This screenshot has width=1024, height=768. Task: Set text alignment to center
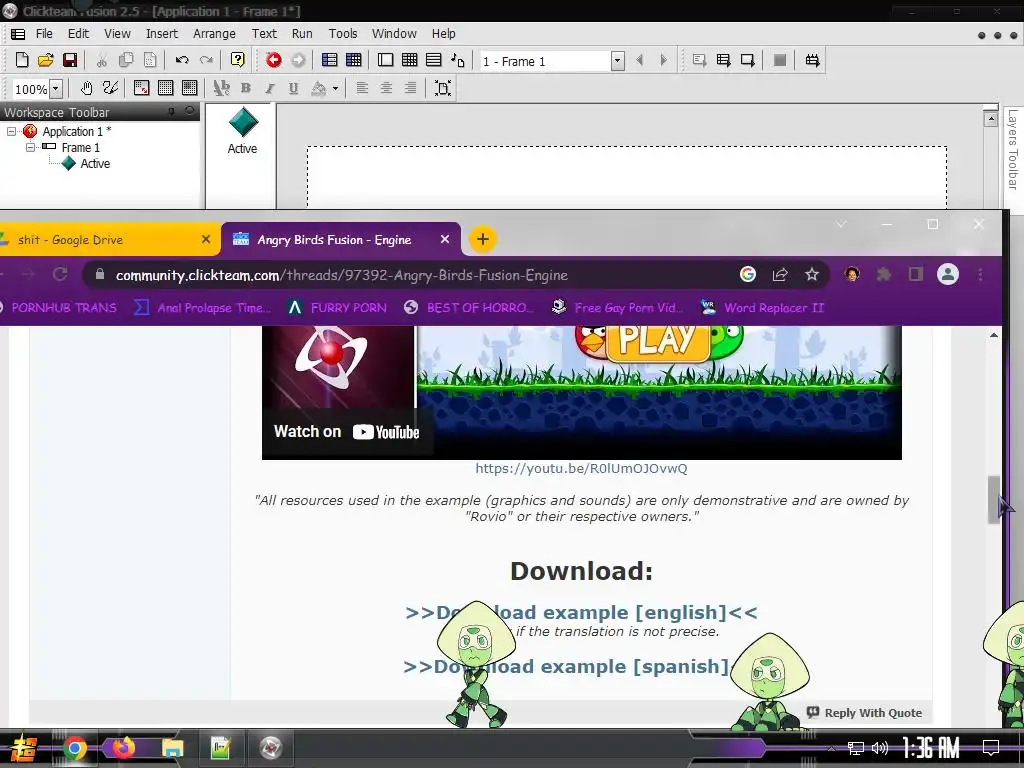(387, 88)
